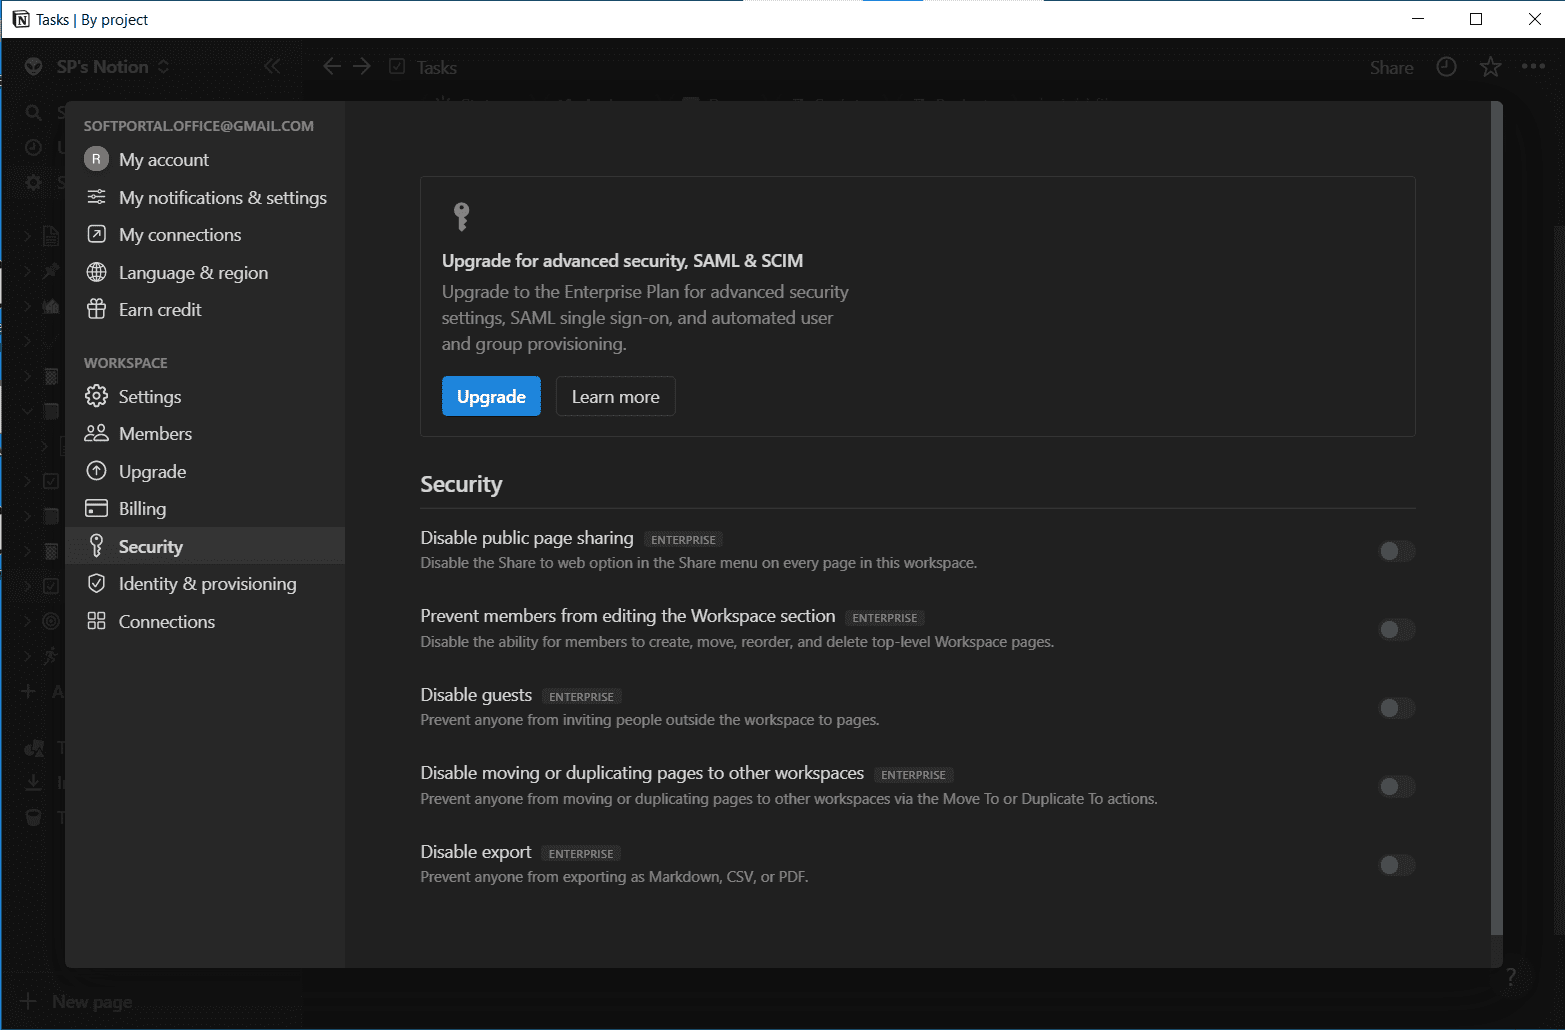Select Language & region
The width and height of the screenshot is (1565, 1030).
click(x=205, y=273)
